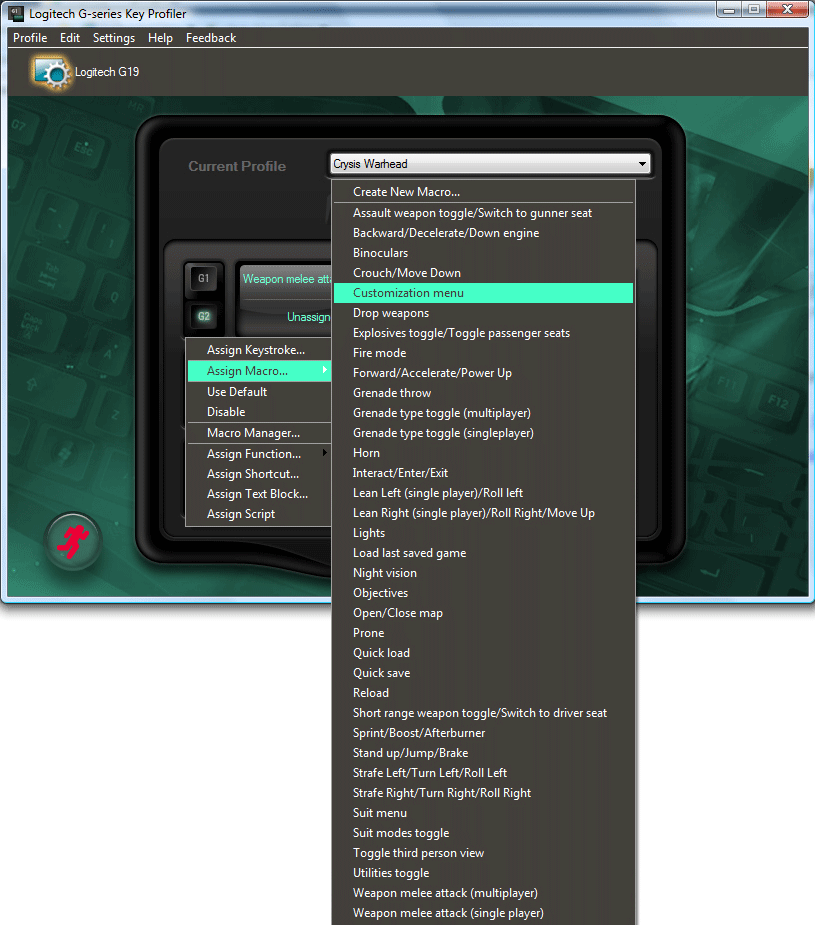Select Grenade throw macro
The width and height of the screenshot is (815, 925).
[484, 393]
